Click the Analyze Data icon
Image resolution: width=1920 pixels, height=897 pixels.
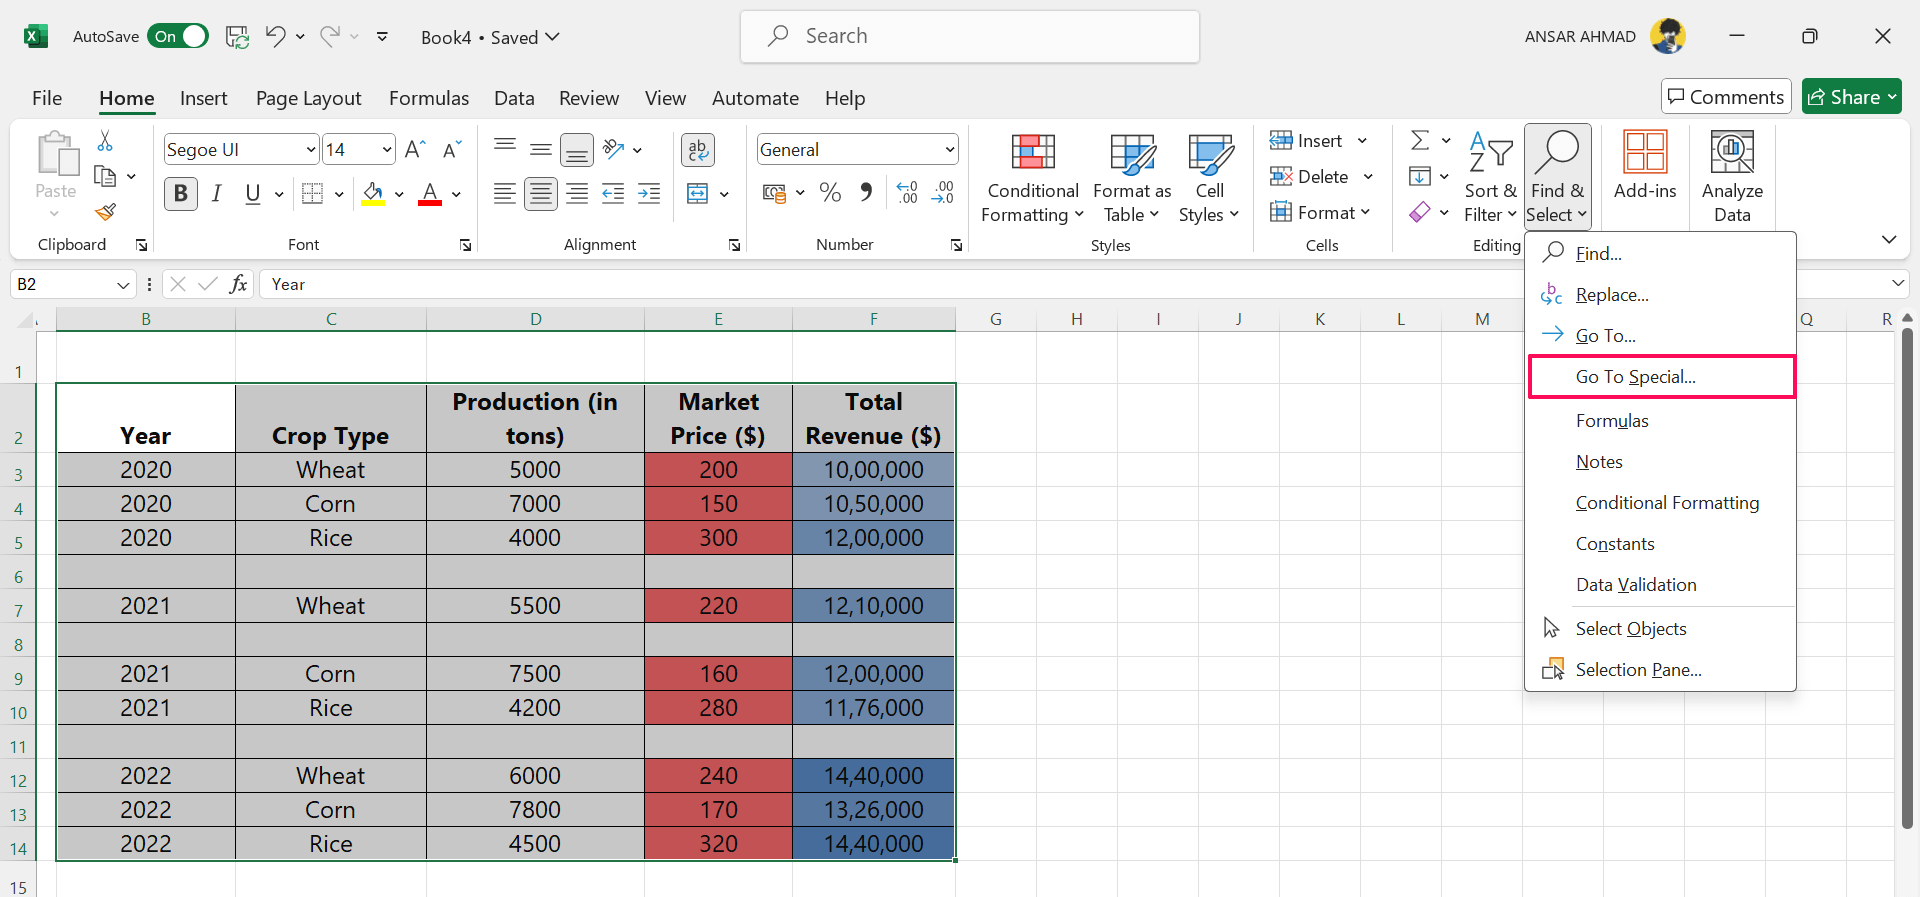point(1731,178)
